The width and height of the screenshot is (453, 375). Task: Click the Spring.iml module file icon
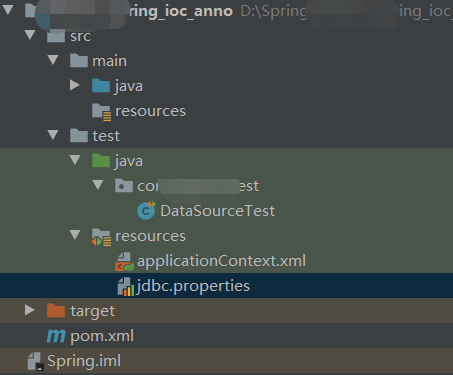pos(35,362)
